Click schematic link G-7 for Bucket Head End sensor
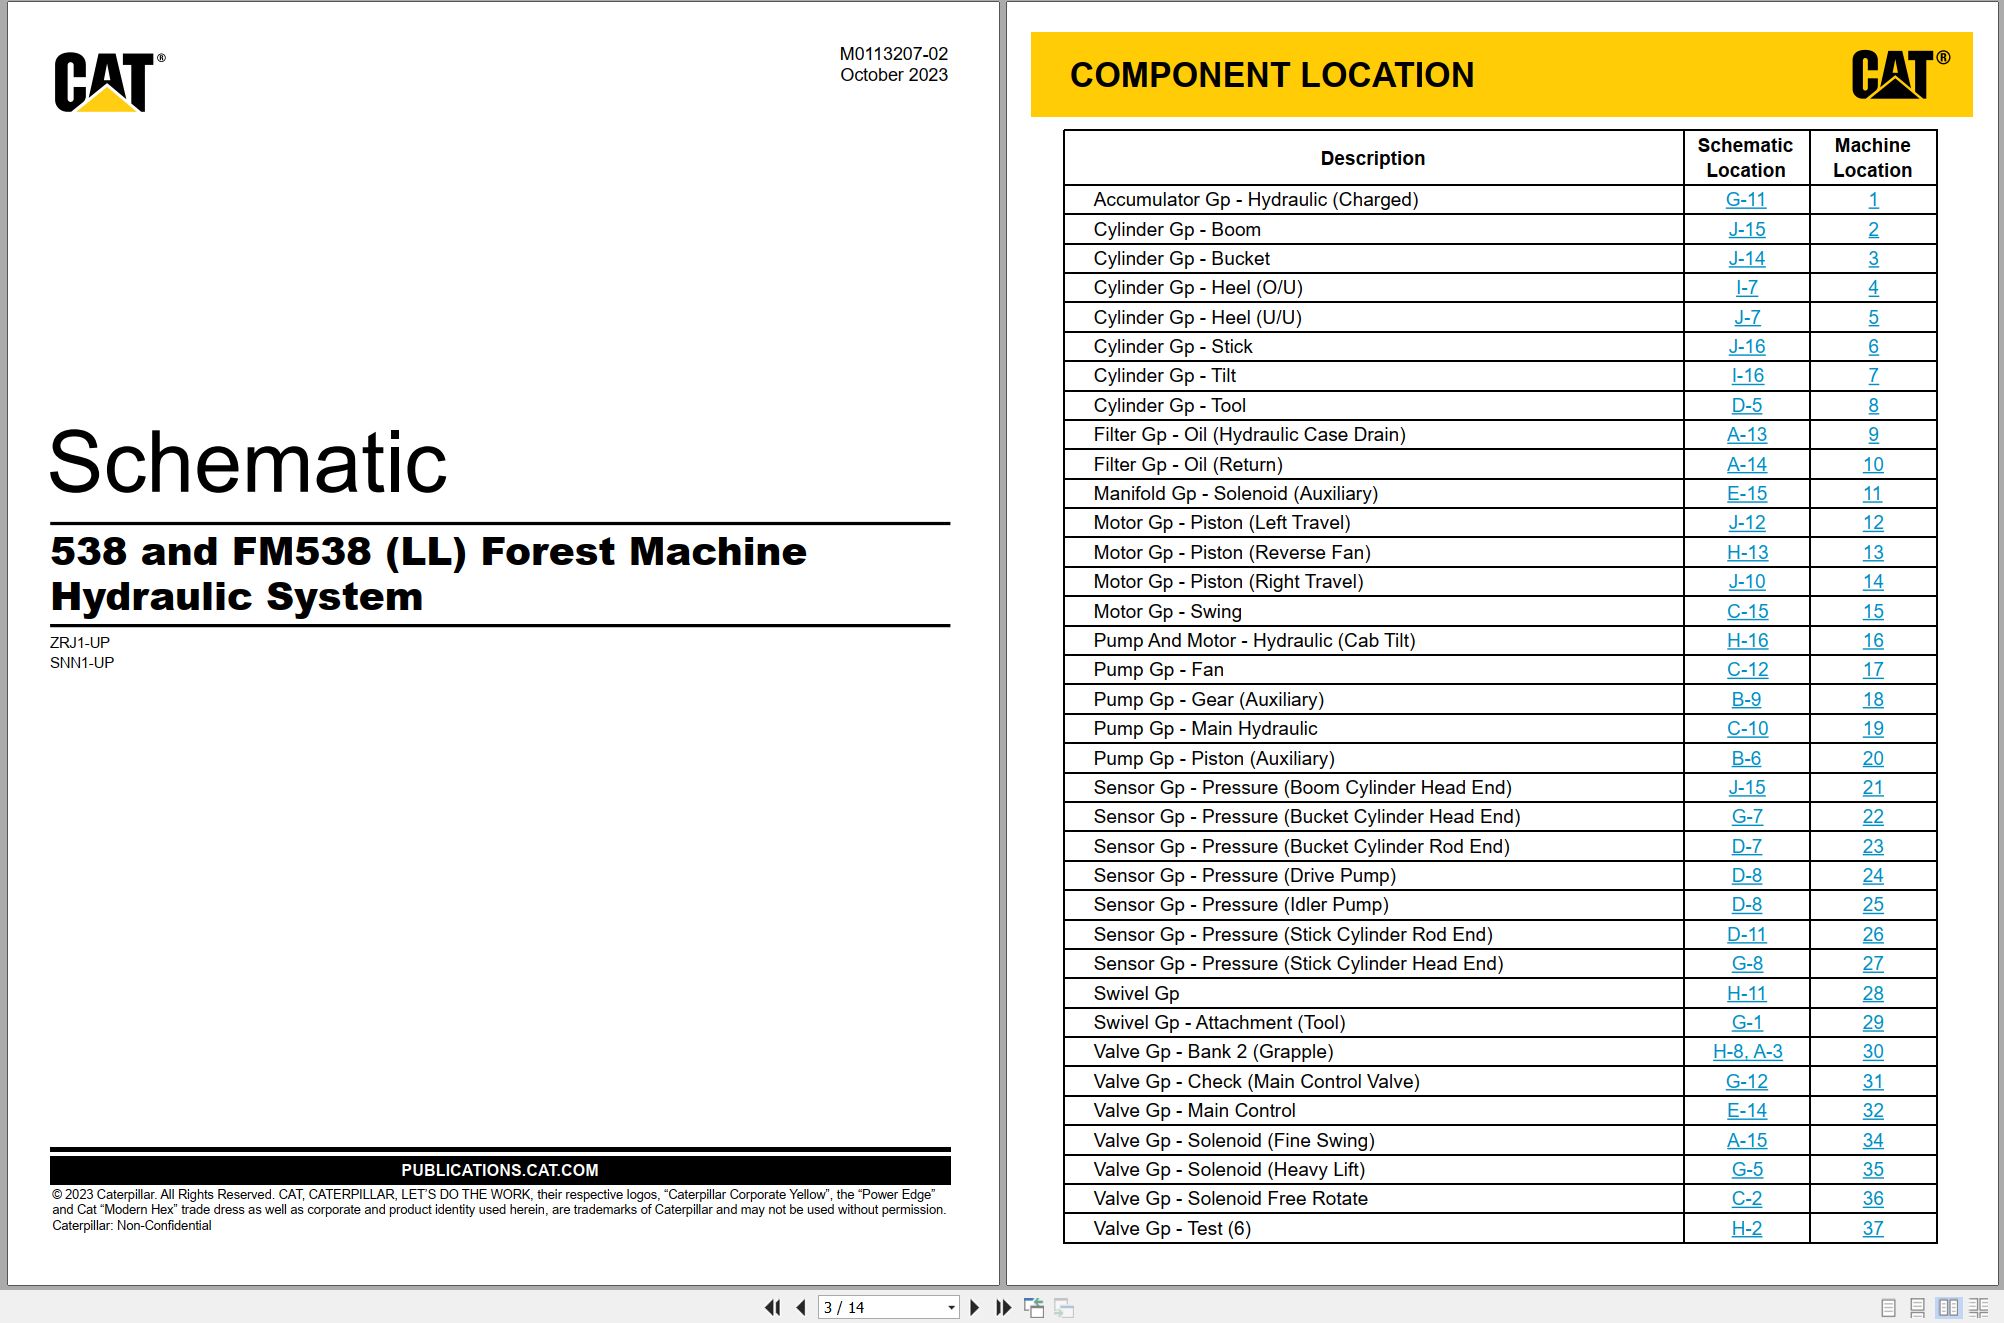The width and height of the screenshot is (2004, 1323). pyautogui.click(x=1746, y=816)
